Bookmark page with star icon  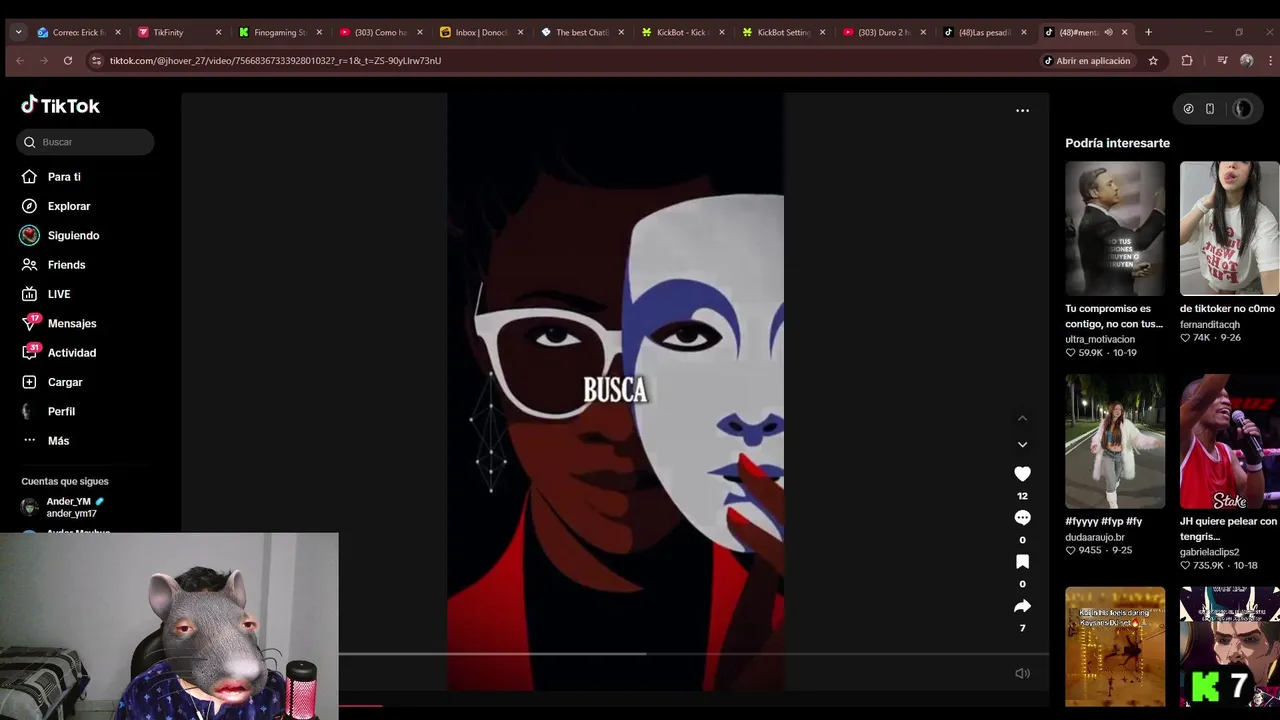click(1153, 60)
